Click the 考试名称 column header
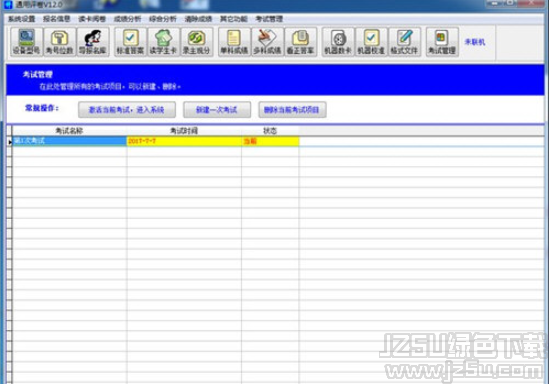 (x=69, y=131)
